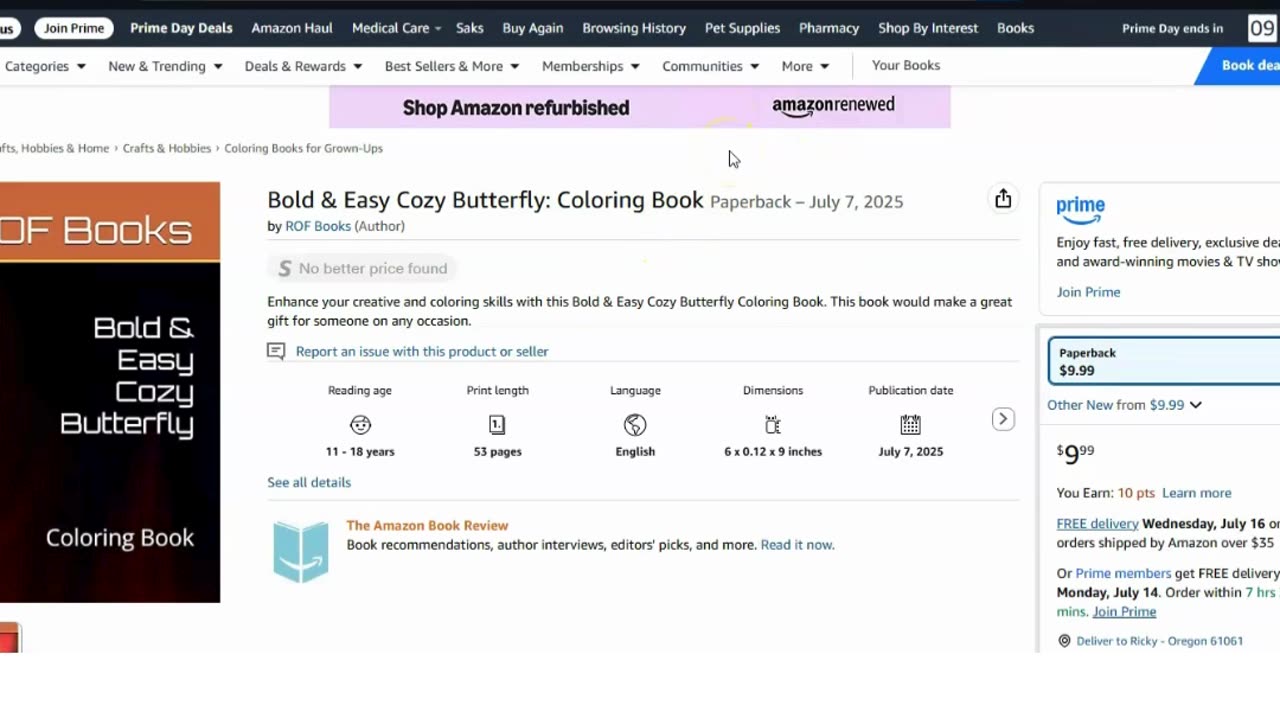
Task: Click Prime members link in delivery text
Action: [x=1123, y=573]
